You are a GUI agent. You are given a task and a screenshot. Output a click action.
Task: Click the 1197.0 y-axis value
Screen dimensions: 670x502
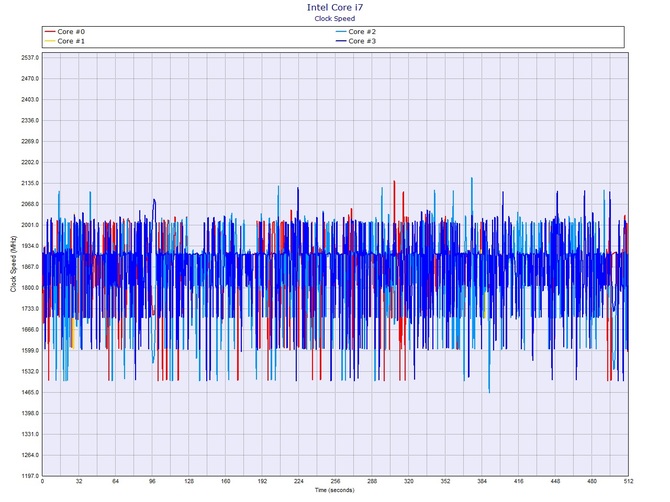[30, 476]
